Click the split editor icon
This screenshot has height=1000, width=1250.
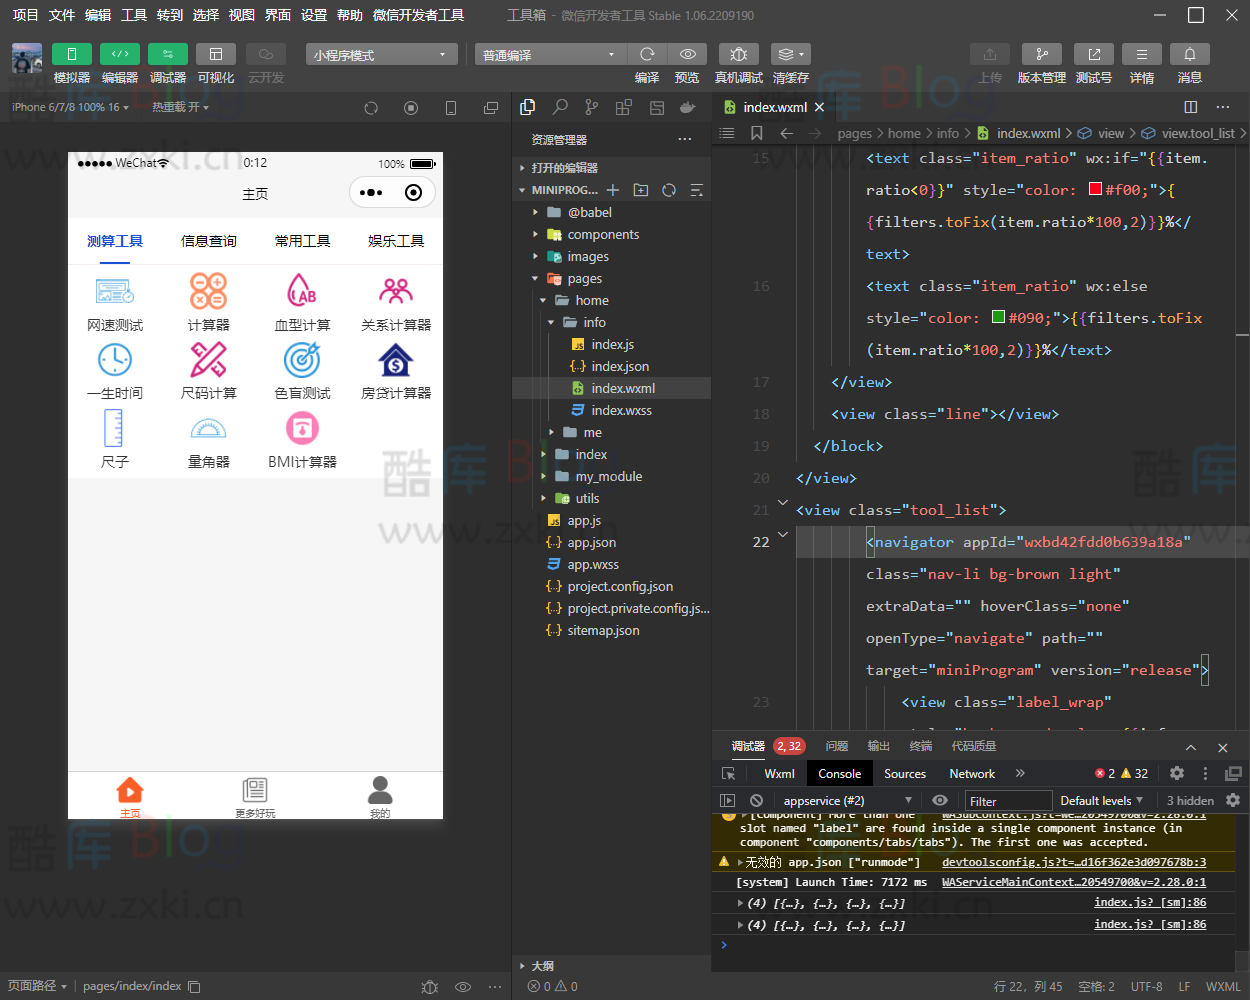coord(1190,107)
